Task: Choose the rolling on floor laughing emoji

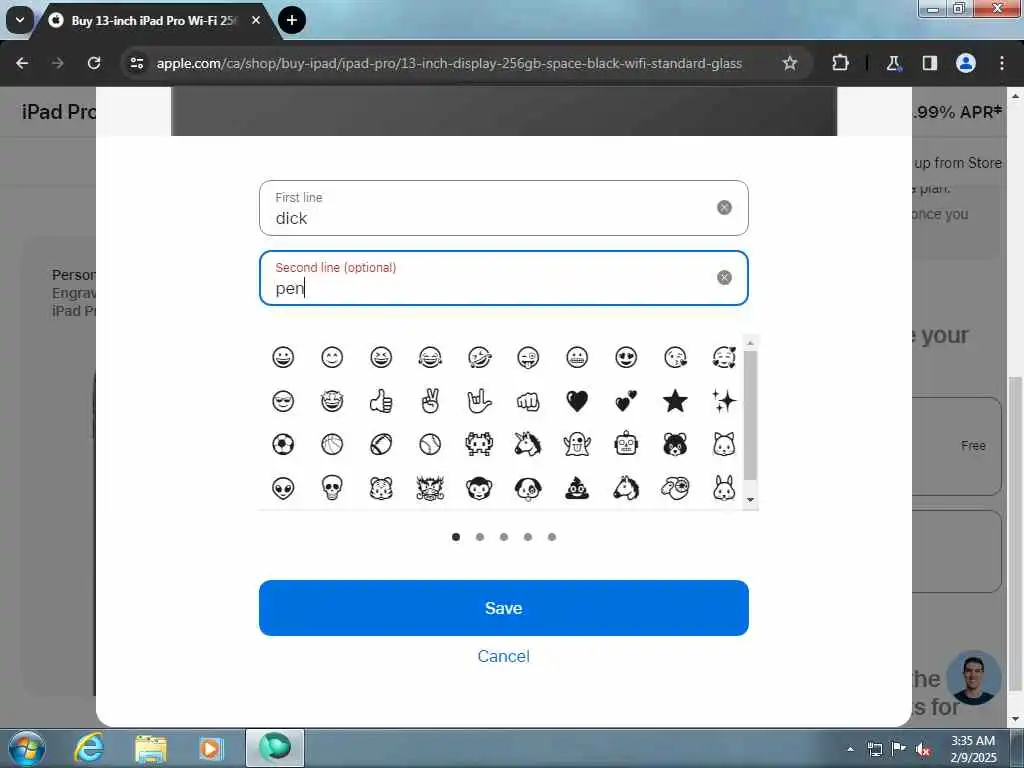Action: [x=479, y=357]
